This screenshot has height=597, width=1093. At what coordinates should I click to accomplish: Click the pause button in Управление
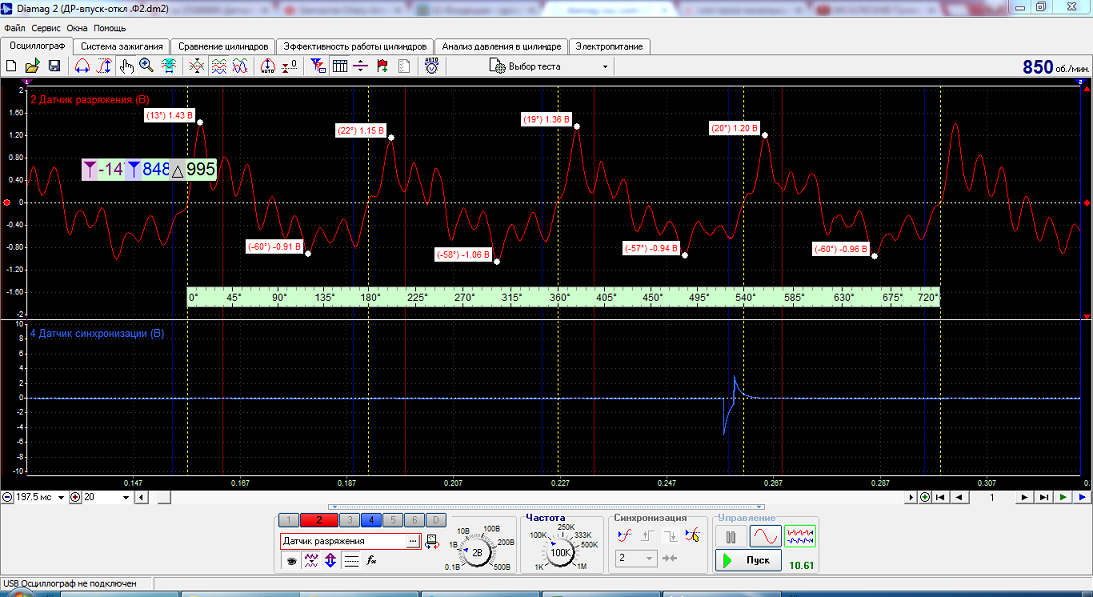(731, 537)
